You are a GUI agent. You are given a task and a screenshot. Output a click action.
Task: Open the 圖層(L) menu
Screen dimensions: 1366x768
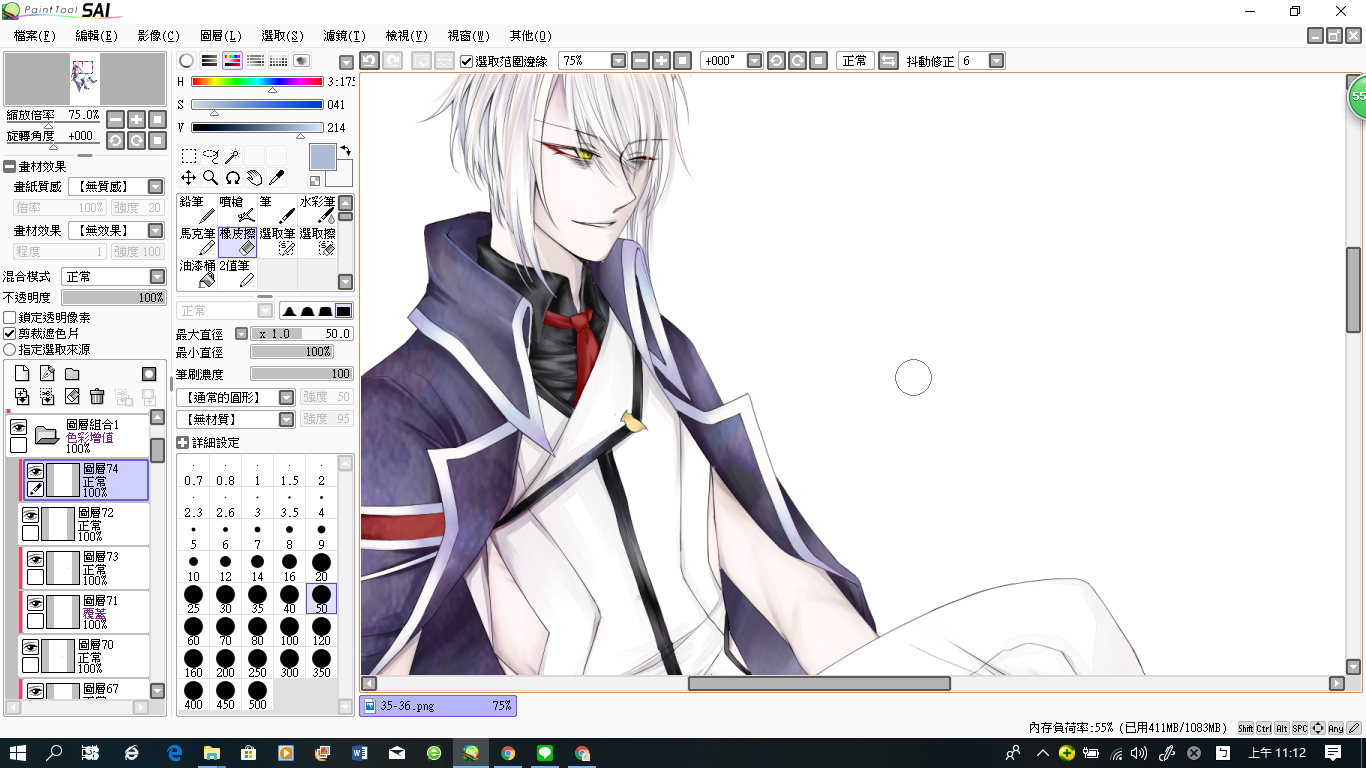[221, 35]
